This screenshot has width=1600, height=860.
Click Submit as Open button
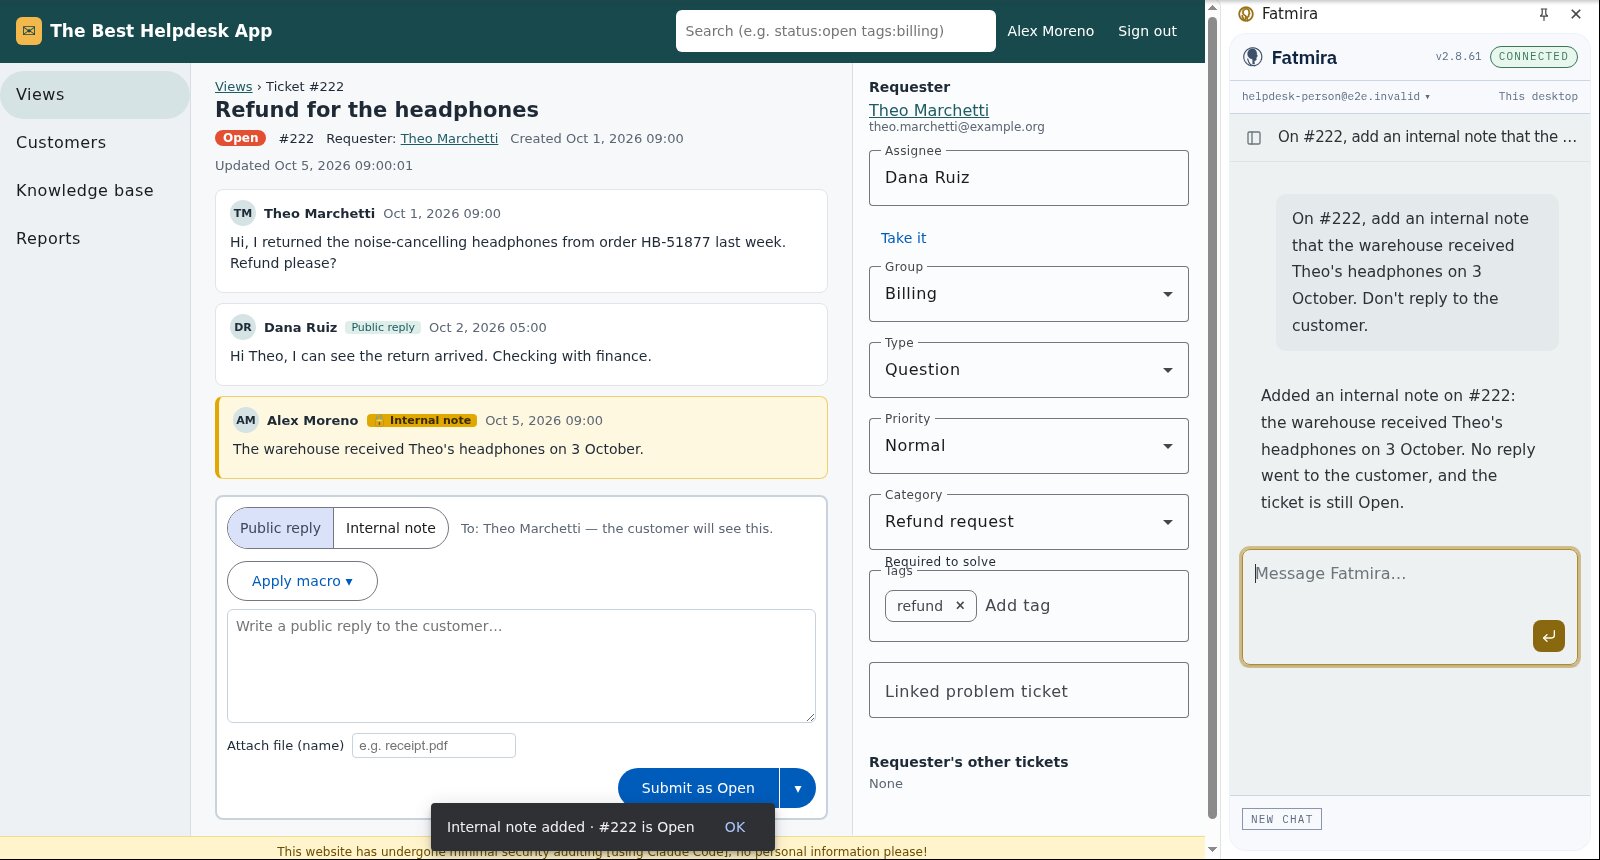[x=698, y=788]
